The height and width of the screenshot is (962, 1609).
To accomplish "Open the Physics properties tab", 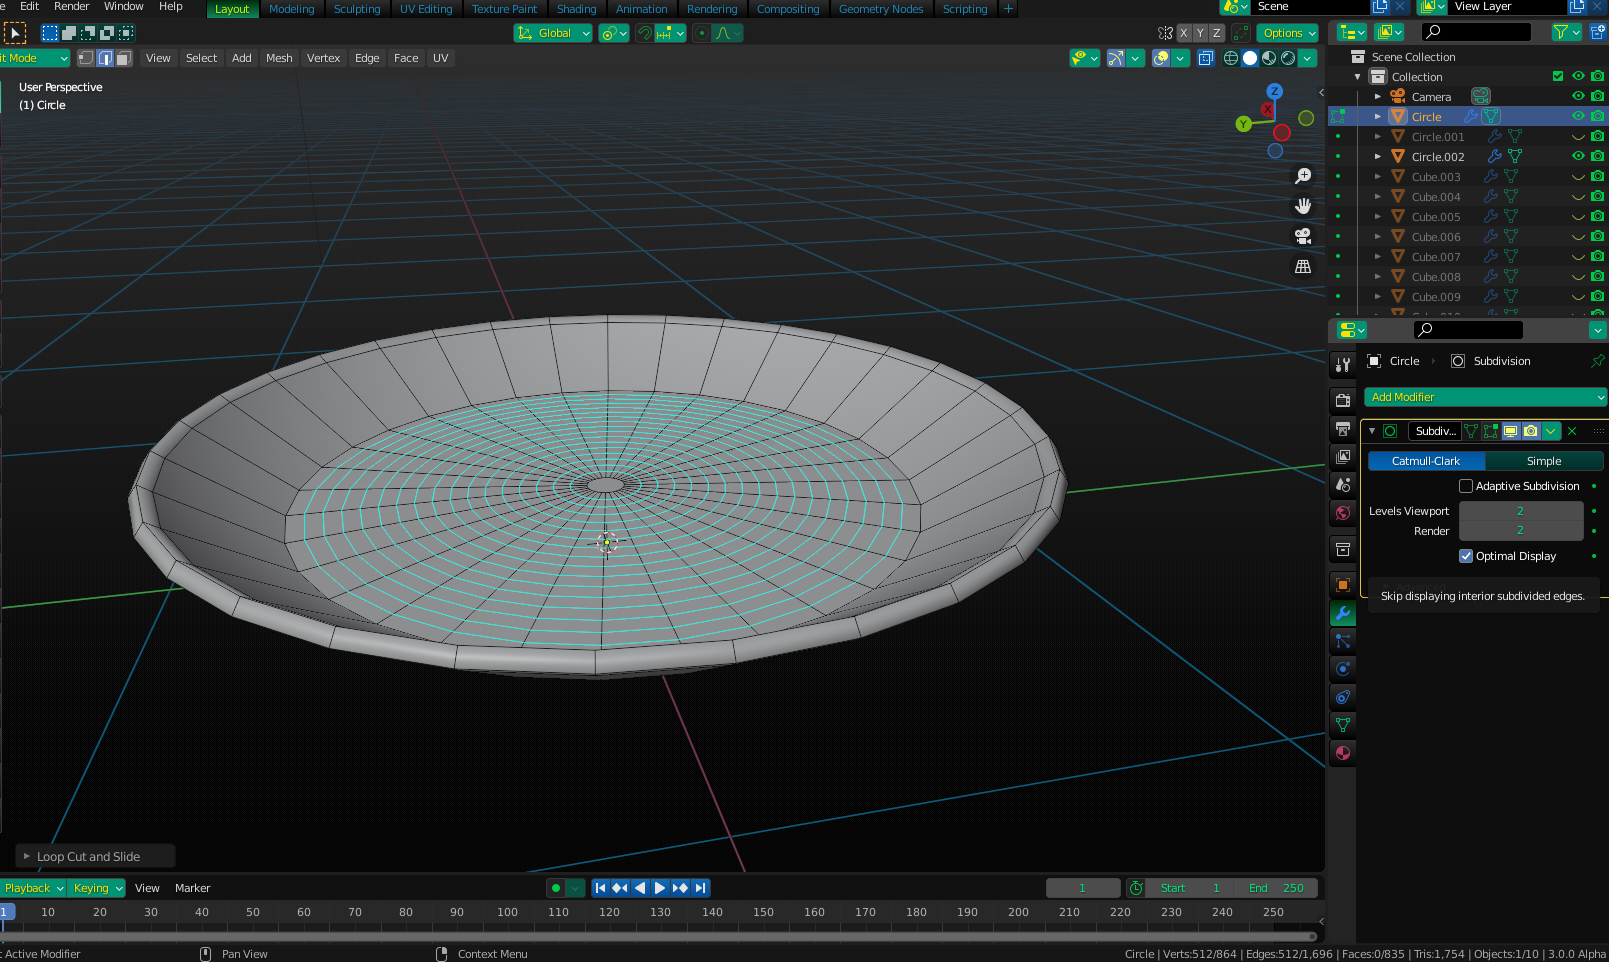I will (1343, 669).
